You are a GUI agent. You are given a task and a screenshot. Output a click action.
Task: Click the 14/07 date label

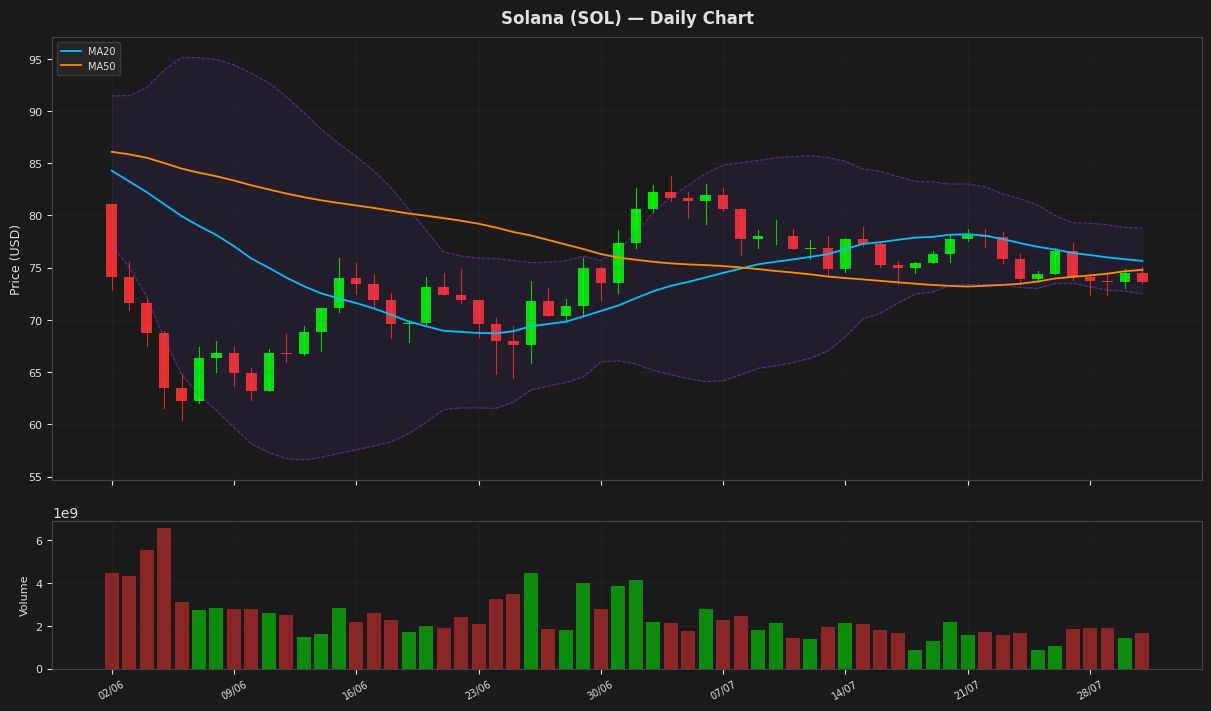tap(844, 690)
